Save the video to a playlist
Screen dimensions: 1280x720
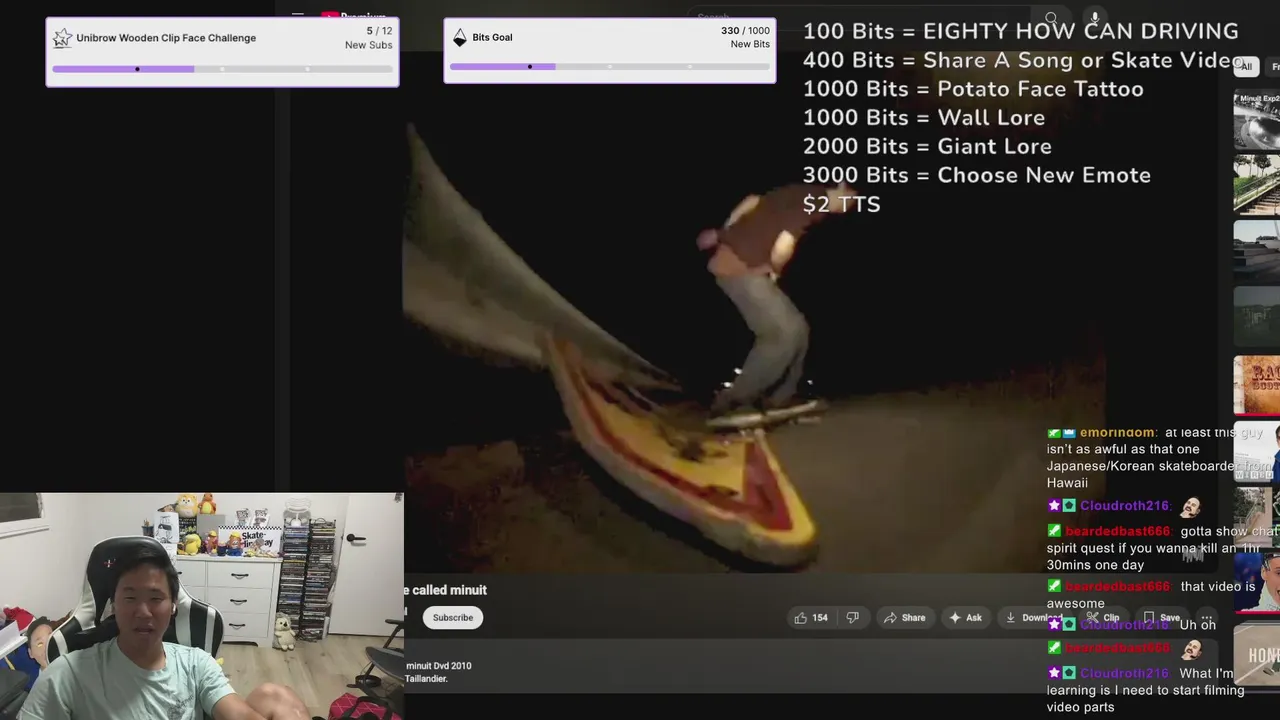(1162, 618)
